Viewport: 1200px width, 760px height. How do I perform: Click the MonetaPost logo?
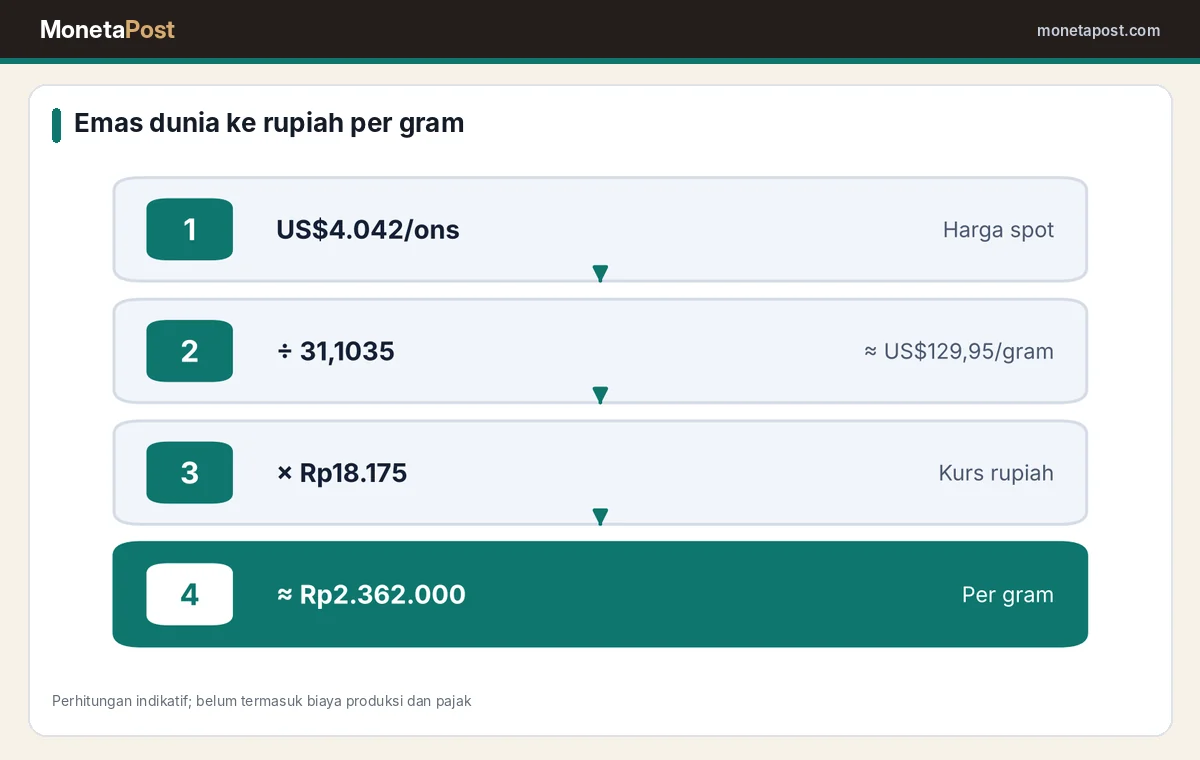pyautogui.click(x=107, y=30)
